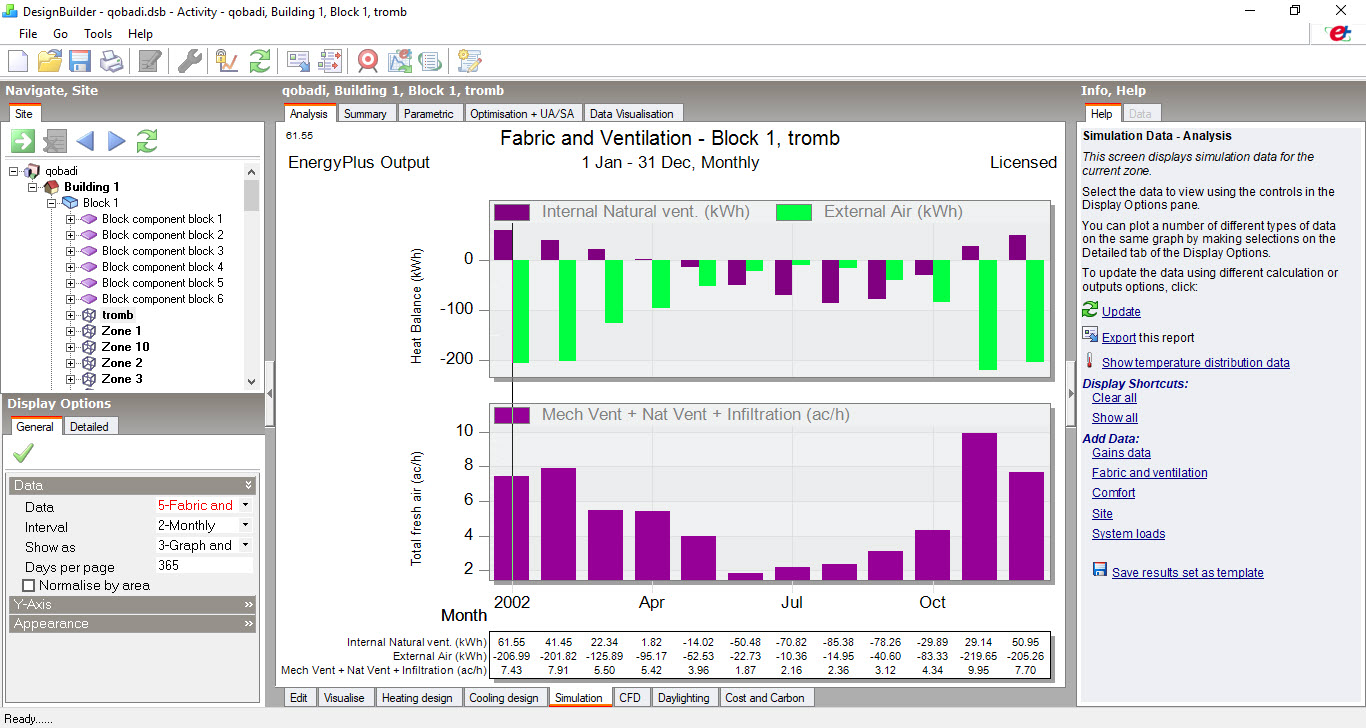Navigate back with the blue left arrow

[x=85, y=141]
